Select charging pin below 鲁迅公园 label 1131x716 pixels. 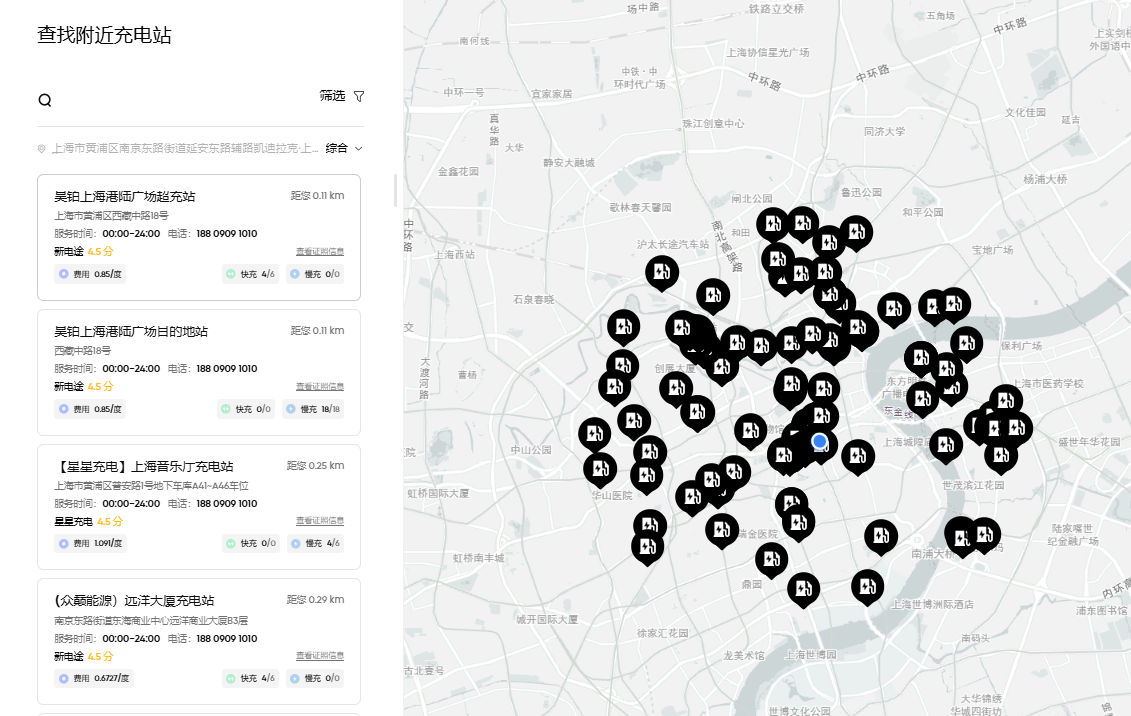856,233
